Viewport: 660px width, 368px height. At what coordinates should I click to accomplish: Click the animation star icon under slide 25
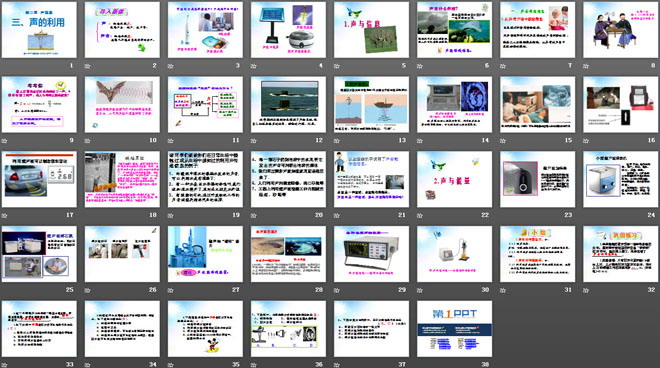(4, 290)
